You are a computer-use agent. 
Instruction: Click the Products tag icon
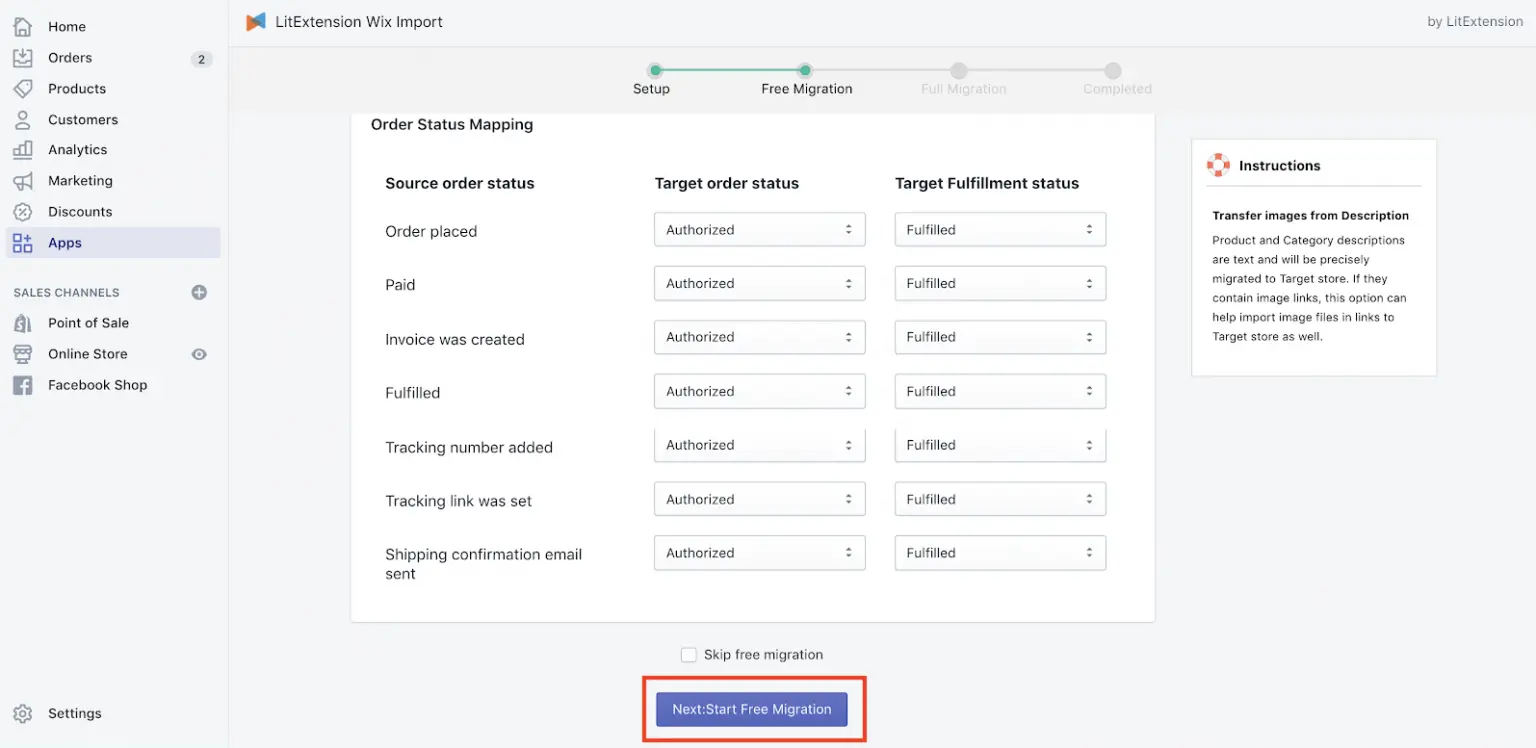22,89
